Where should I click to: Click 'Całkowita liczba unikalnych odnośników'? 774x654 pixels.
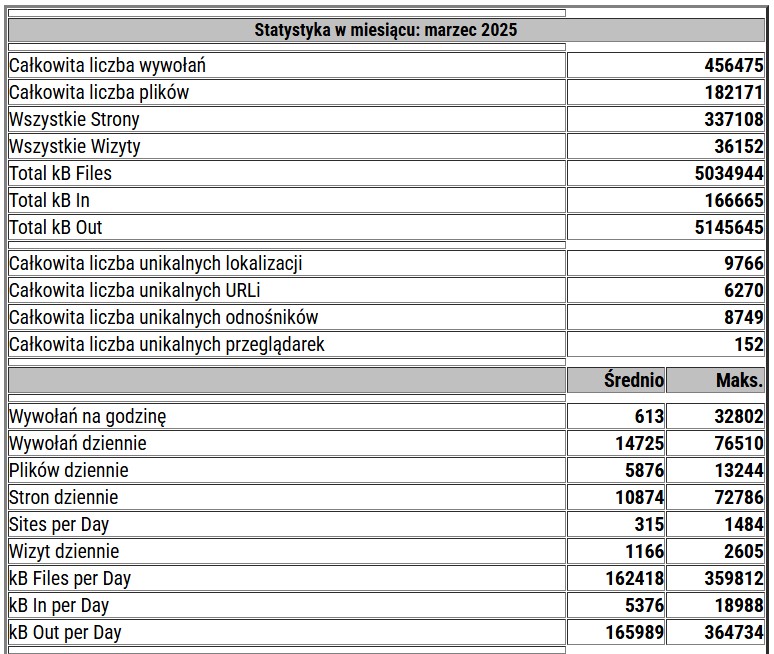point(163,317)
